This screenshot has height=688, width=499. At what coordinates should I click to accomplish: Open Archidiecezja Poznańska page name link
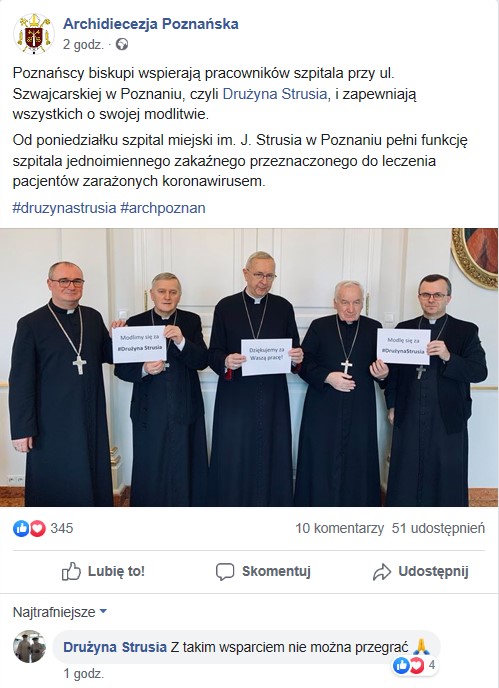pyautogui.click(x=151, y=24)
